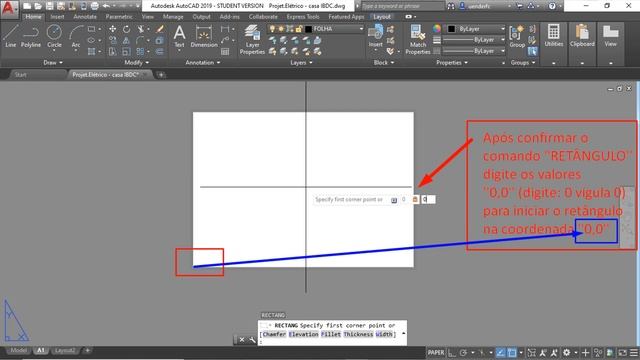
Task: Open the color ByLayer dropdown
Action: [x=476, y=29]
